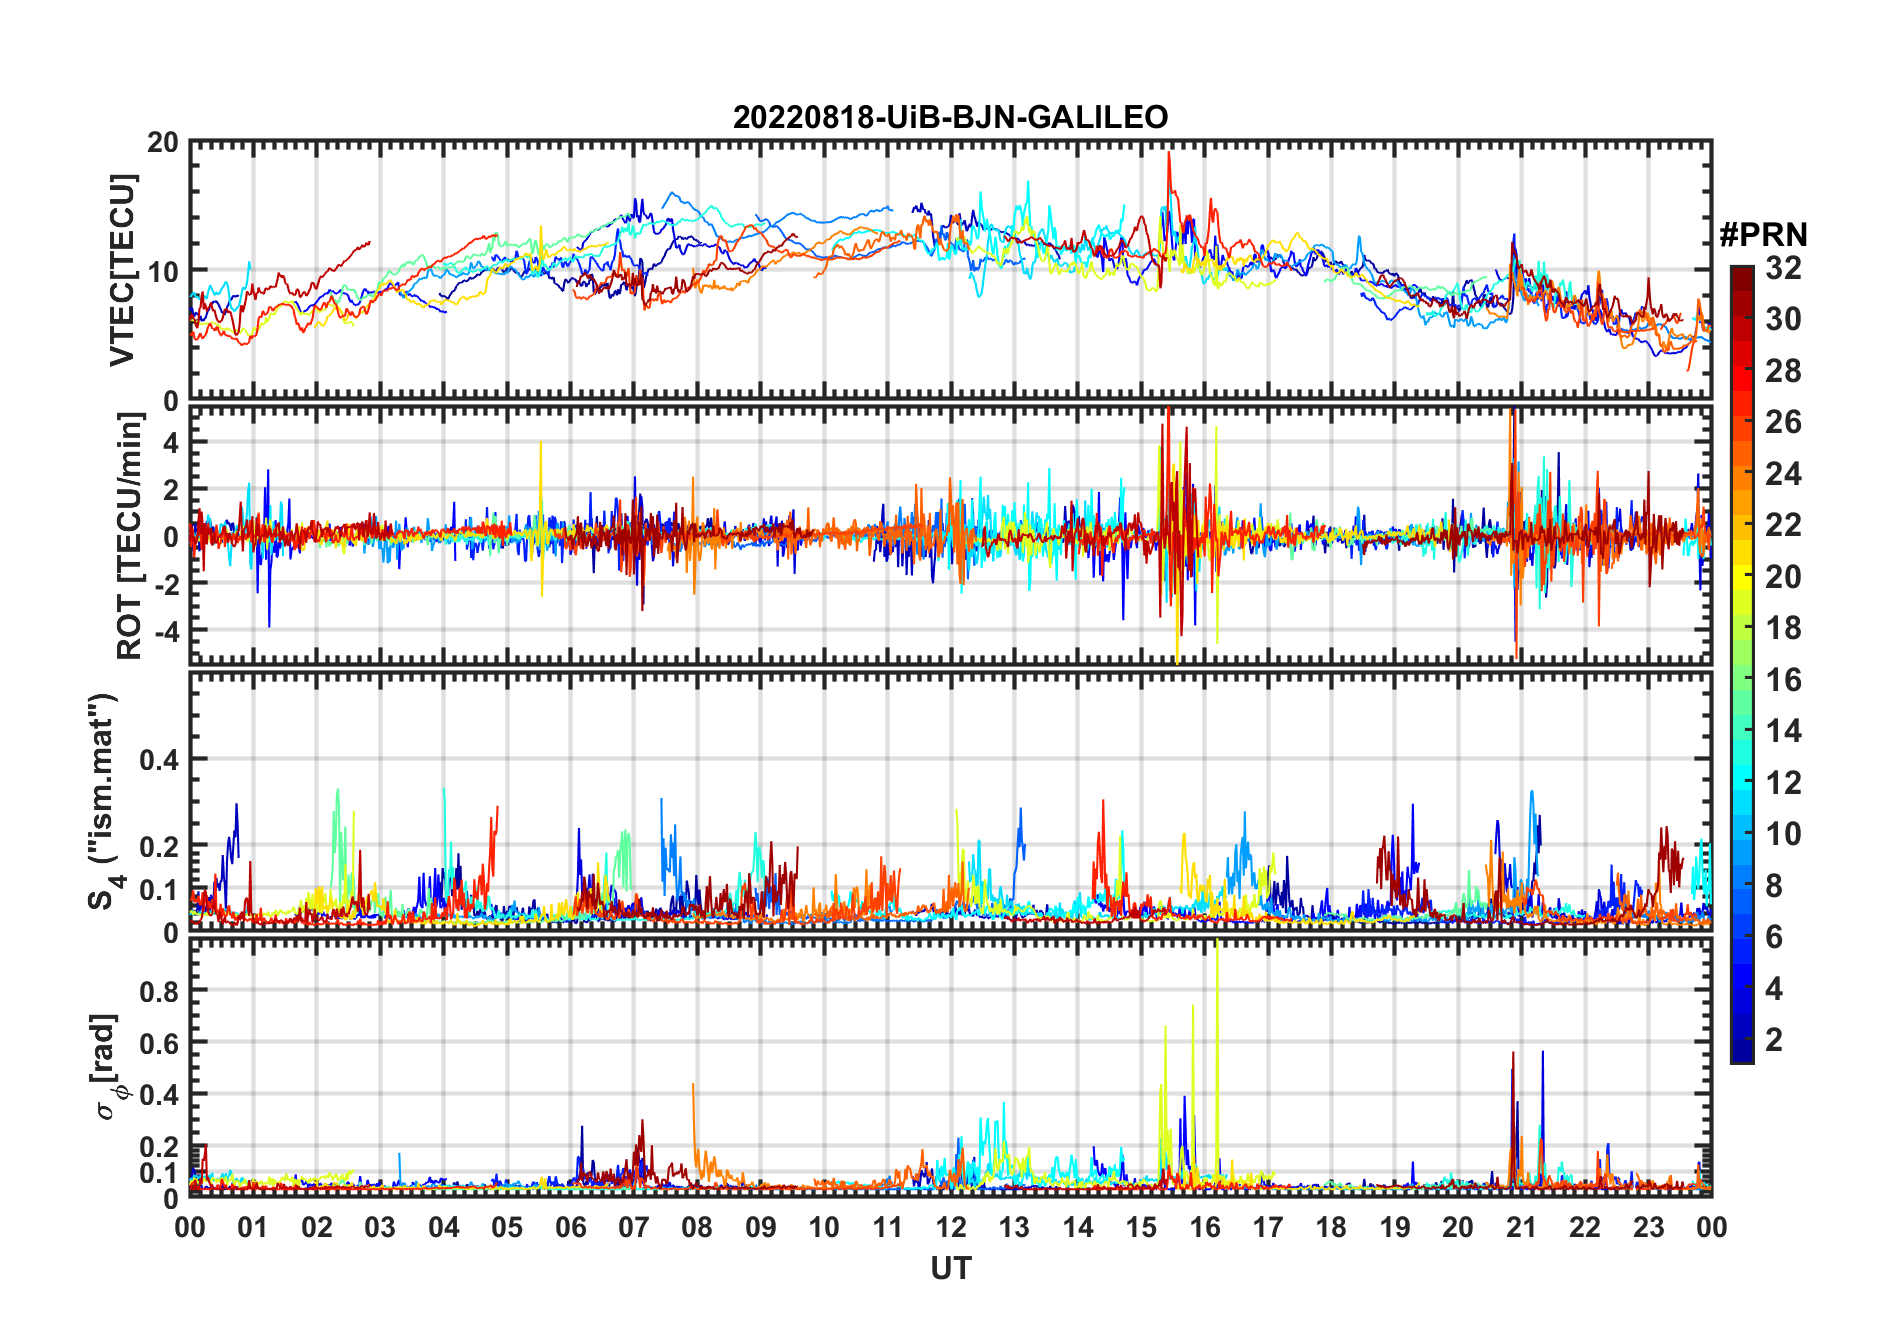This screenshot has height=1330, width=1902.
Task: Click the x-axis tick label 19
Action: click(1395, 1228)
